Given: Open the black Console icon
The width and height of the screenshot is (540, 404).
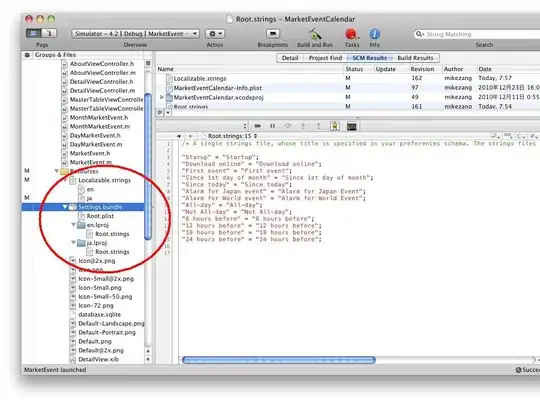Looking at the screenshot, I should pyautogui.click(x=352, y=126).
